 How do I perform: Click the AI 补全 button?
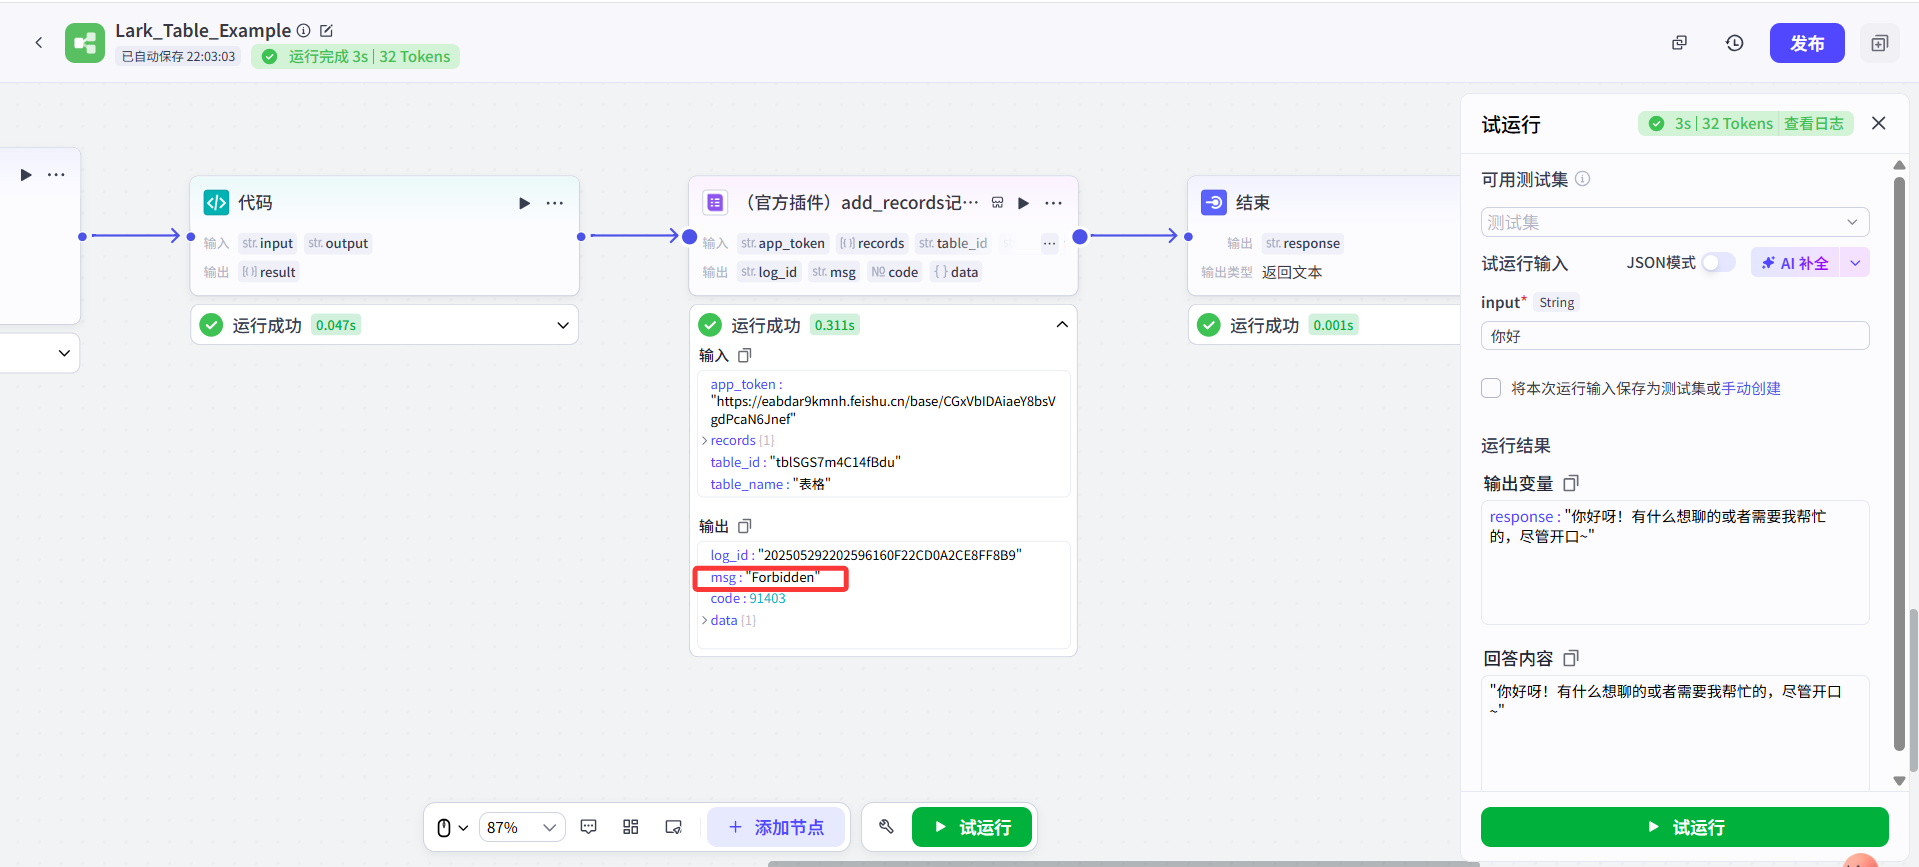1795,263
